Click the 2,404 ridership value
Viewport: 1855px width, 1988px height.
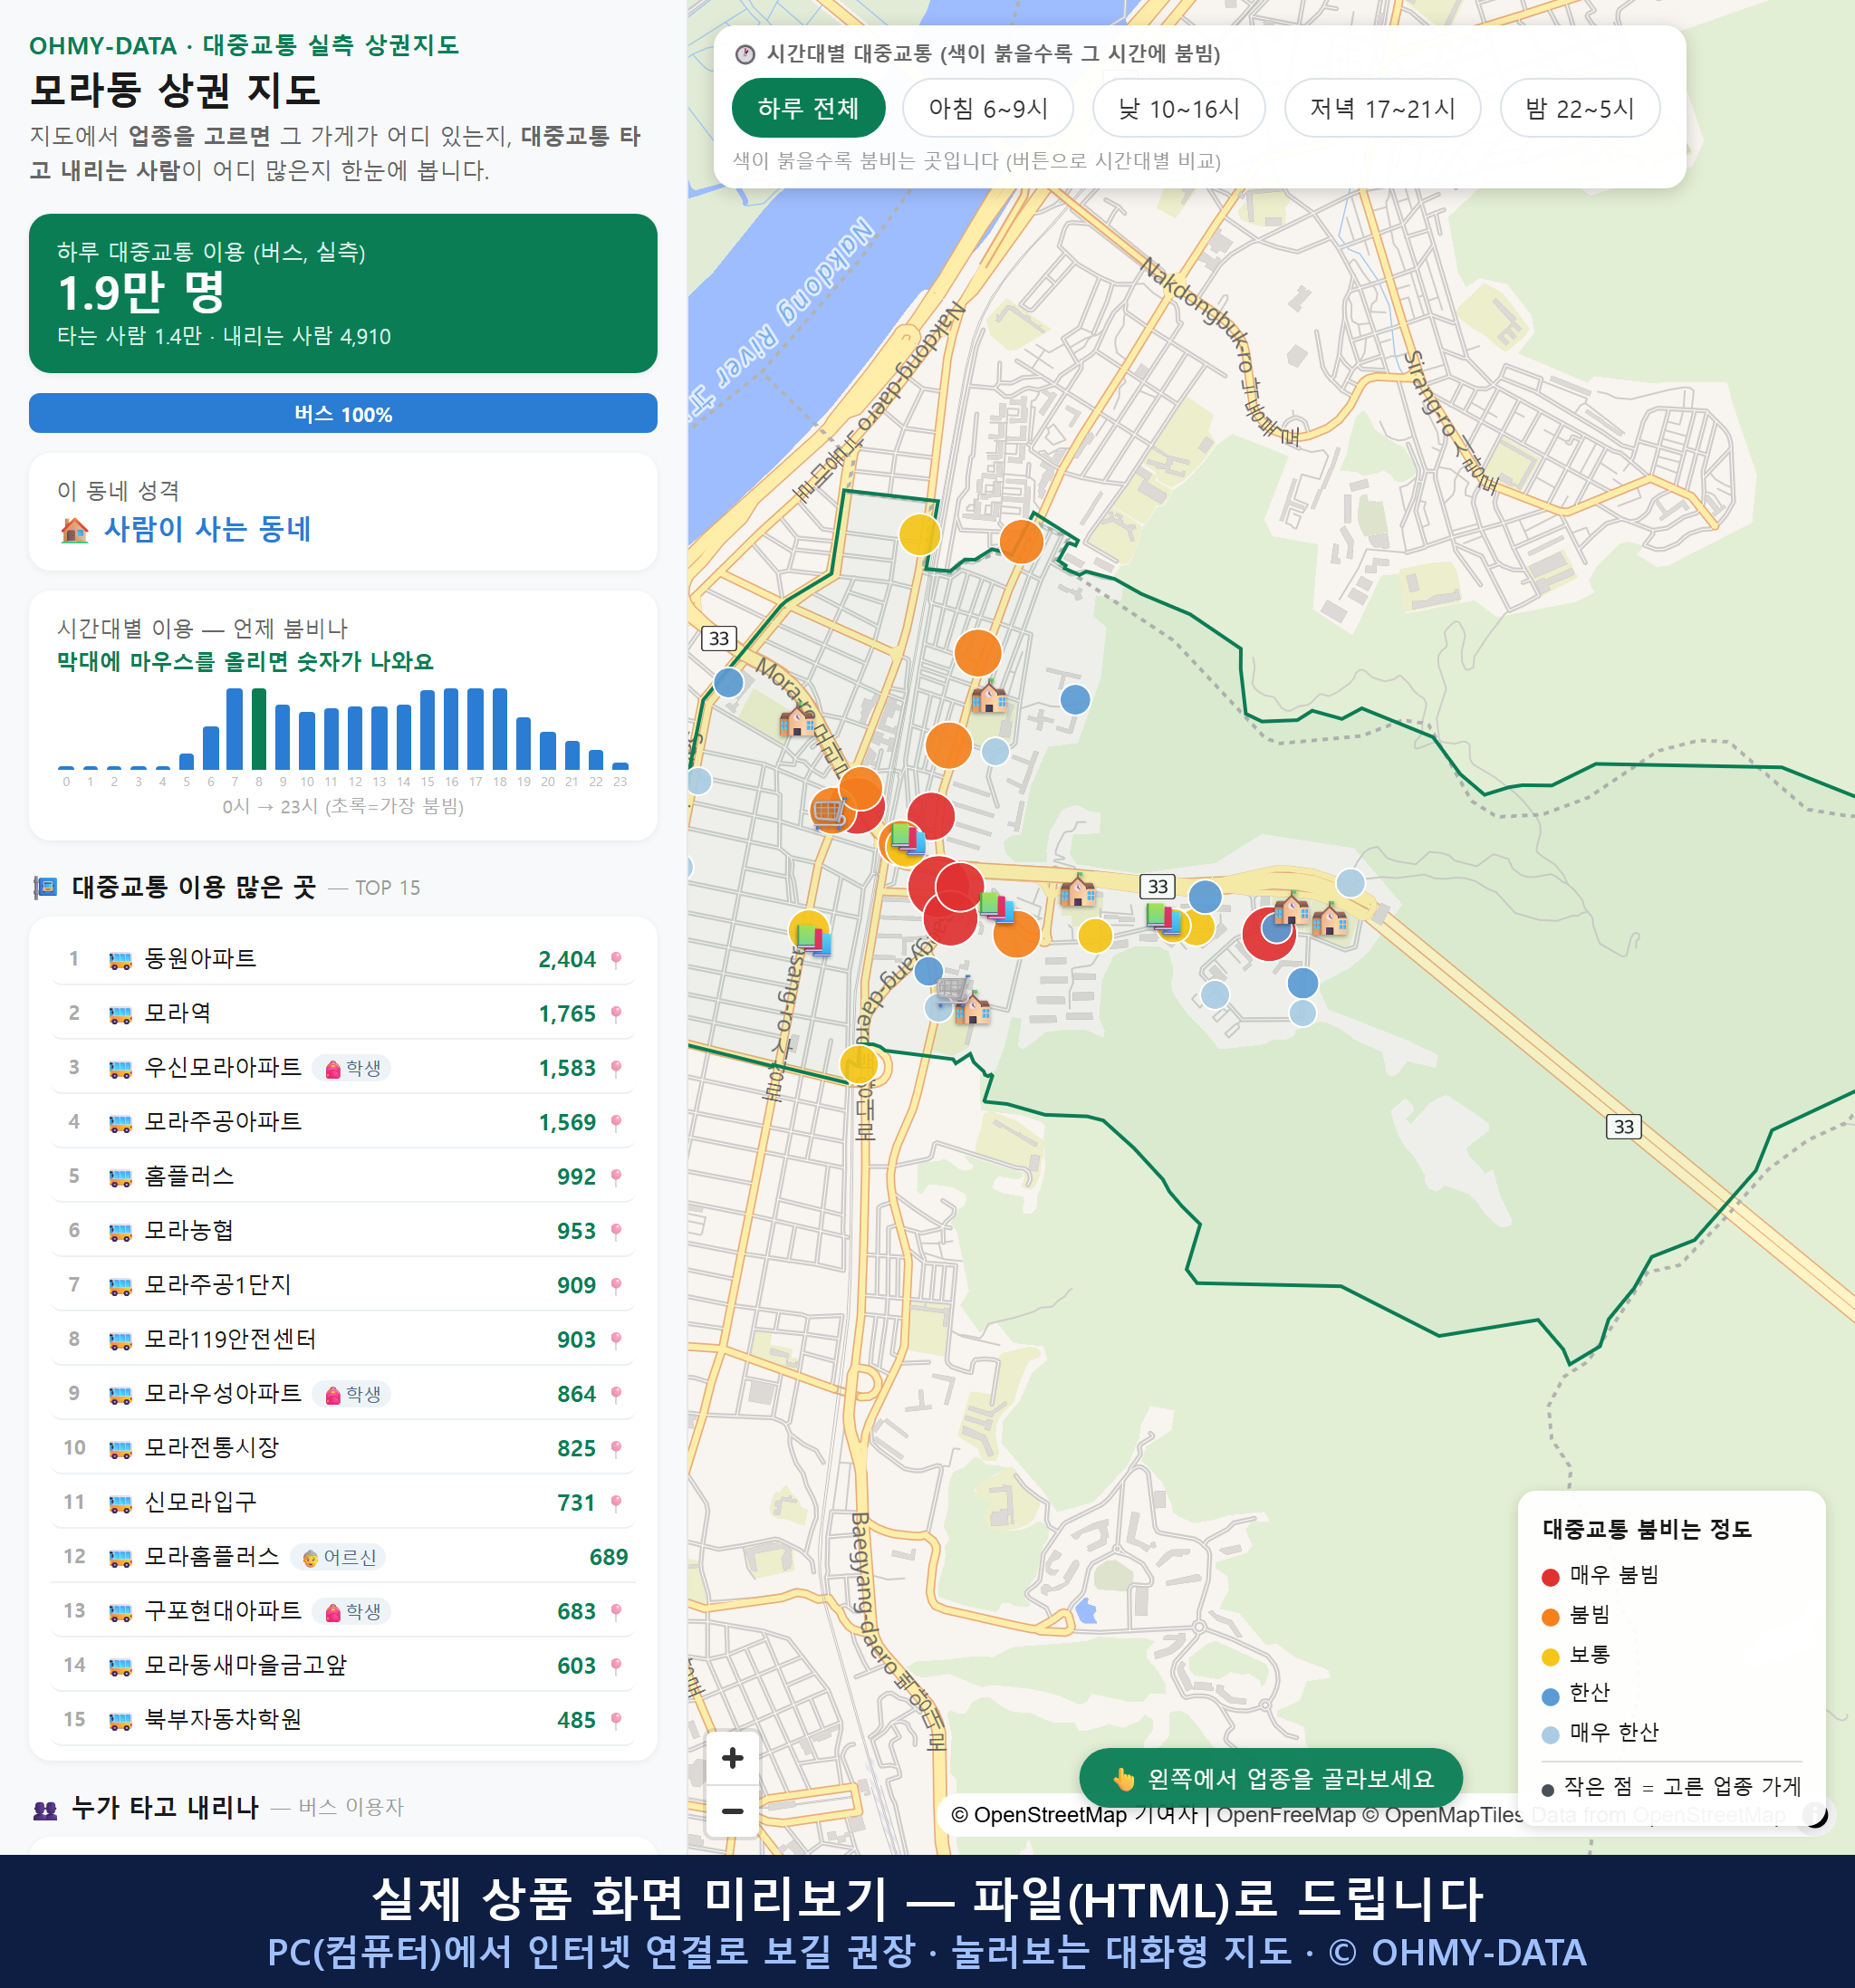pos(567,960)
